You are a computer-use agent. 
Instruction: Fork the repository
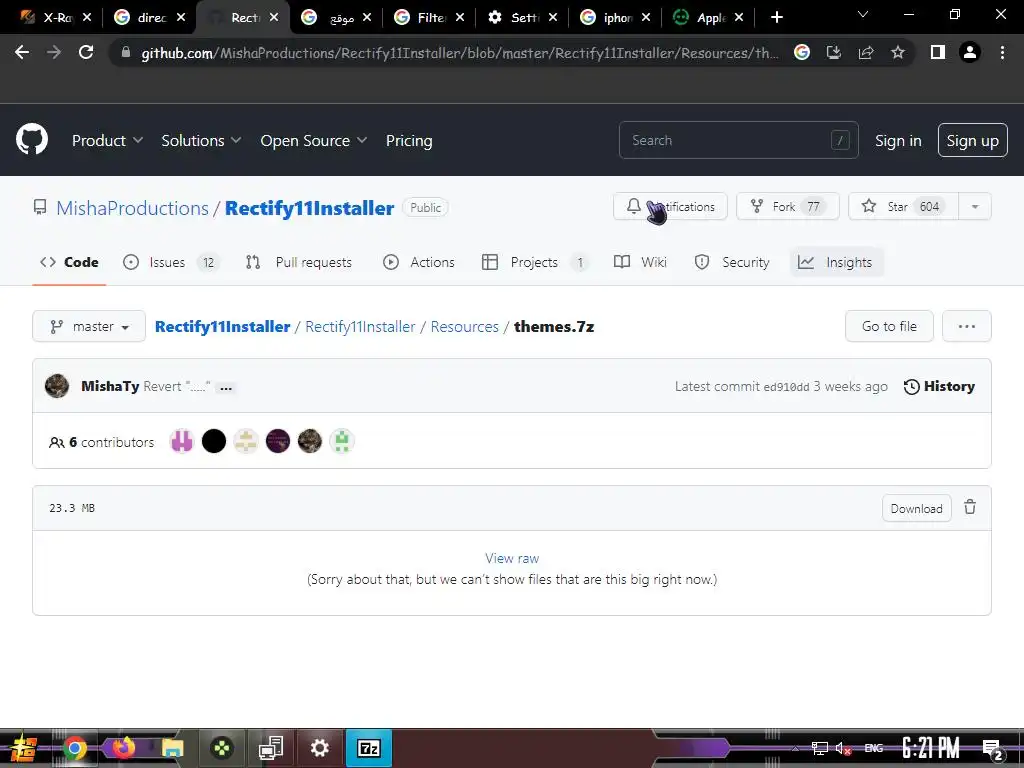(x=788, y=206)
